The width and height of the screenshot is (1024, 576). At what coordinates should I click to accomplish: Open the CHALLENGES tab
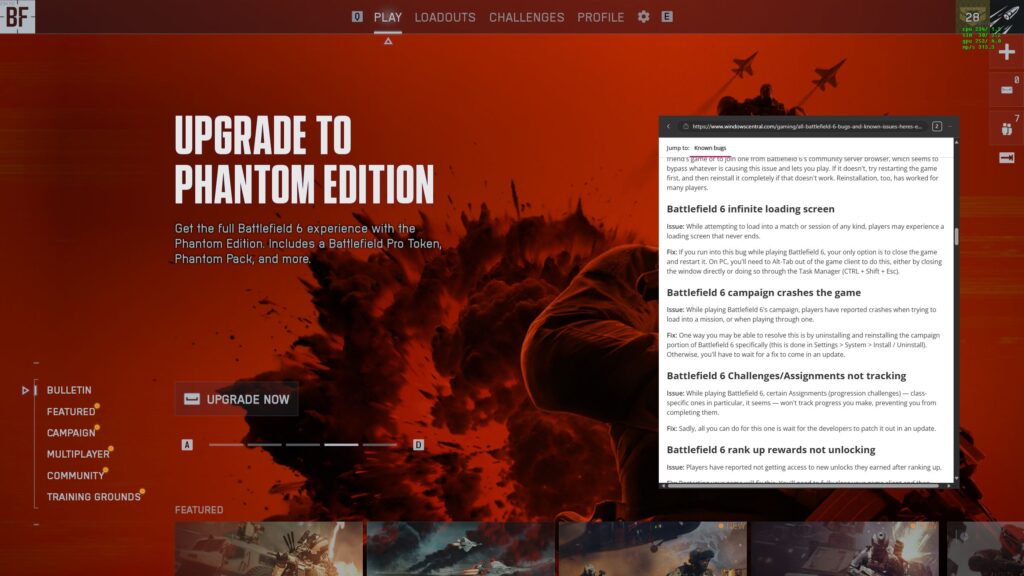[527, 17]
